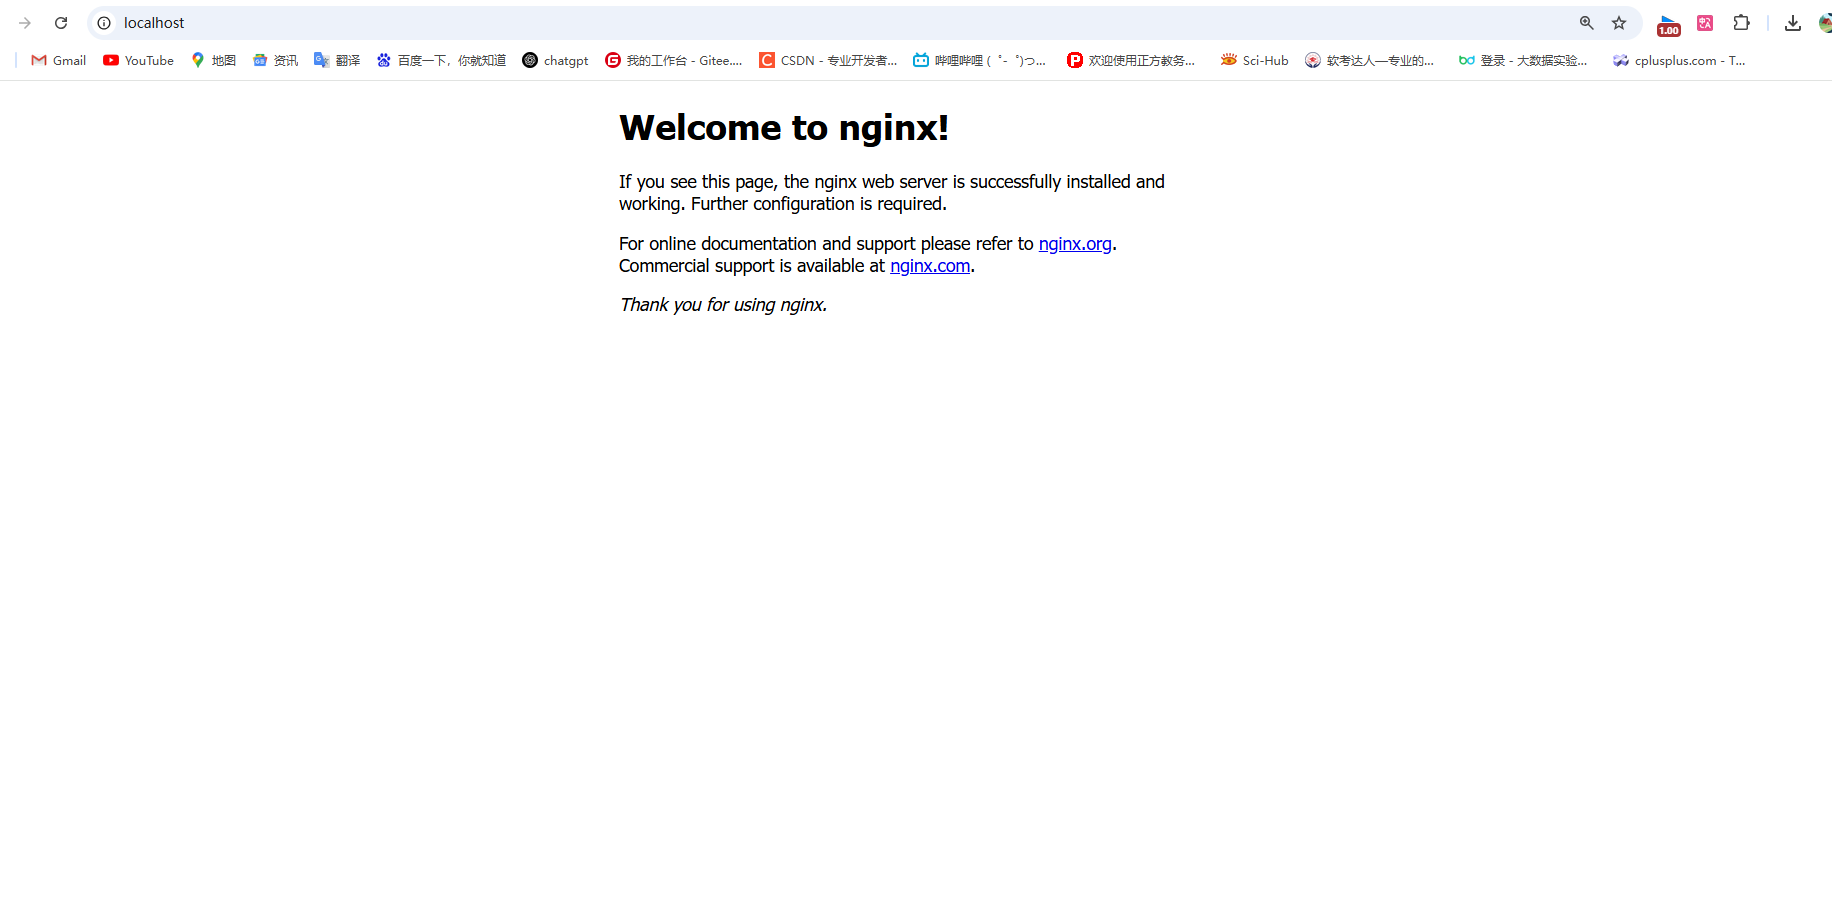Open the 百度一下 Baidu bookmark
Image resolution: width=1832 pixels, height=907 pixels.
click(441, 60)
